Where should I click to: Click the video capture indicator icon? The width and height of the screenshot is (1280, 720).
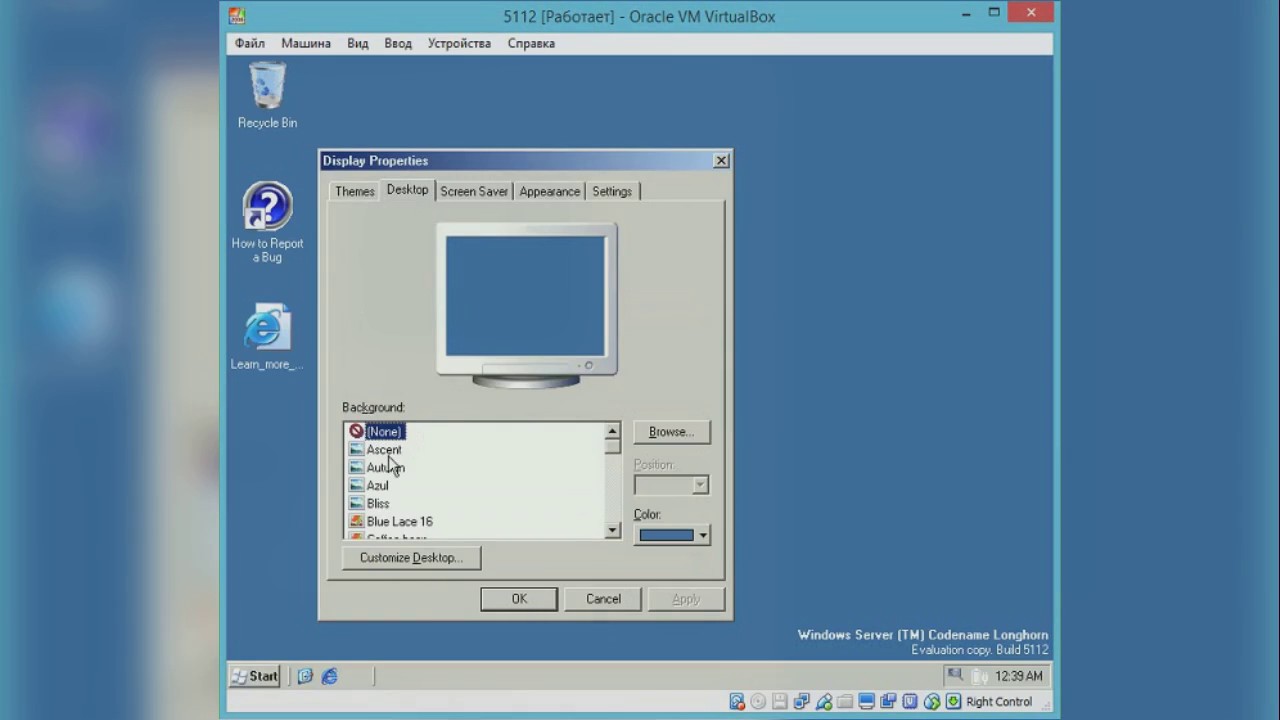(x=888, y=701)
